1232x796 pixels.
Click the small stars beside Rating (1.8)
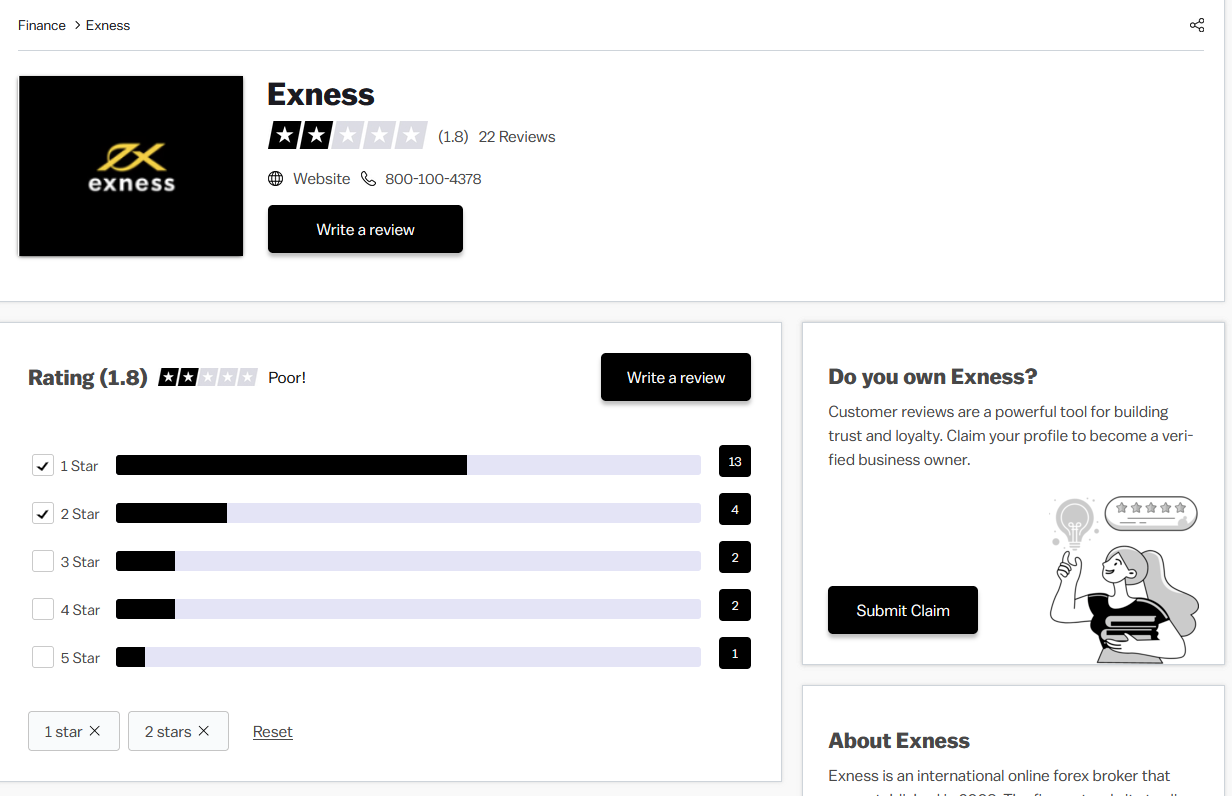[208, 378]
